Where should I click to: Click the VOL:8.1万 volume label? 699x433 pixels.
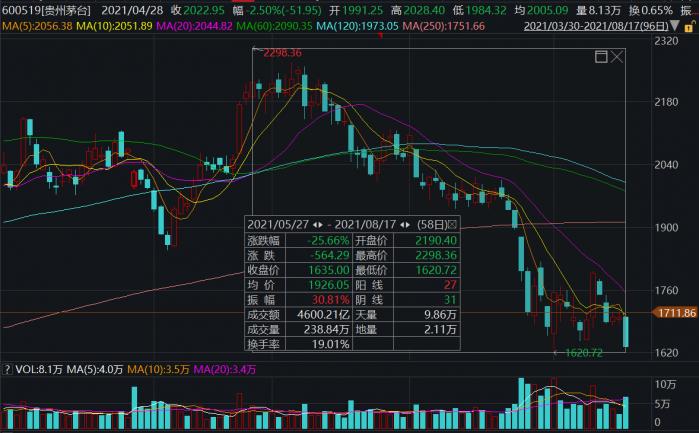39,369
